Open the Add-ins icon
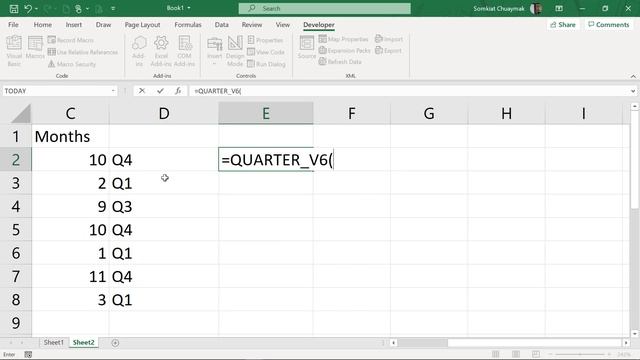The height and width of the screenshot is (360, 640). point(139,51)
